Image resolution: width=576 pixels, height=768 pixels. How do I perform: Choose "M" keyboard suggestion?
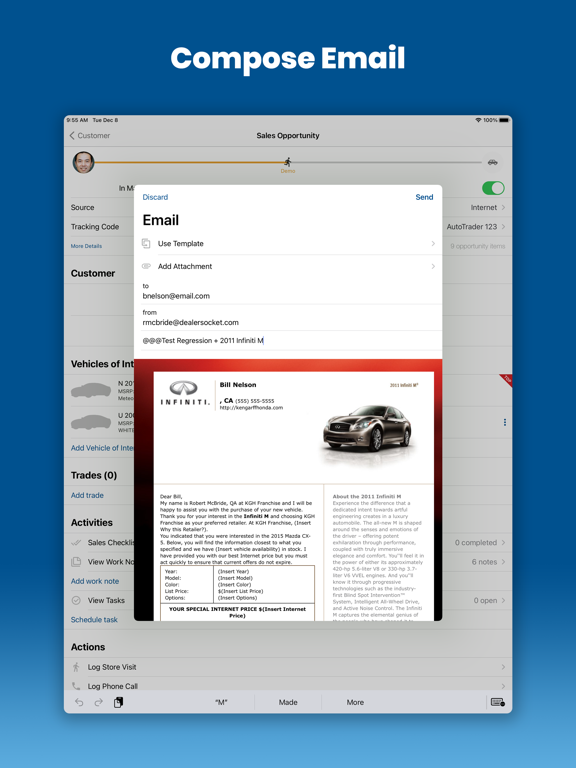click(221, 702)
